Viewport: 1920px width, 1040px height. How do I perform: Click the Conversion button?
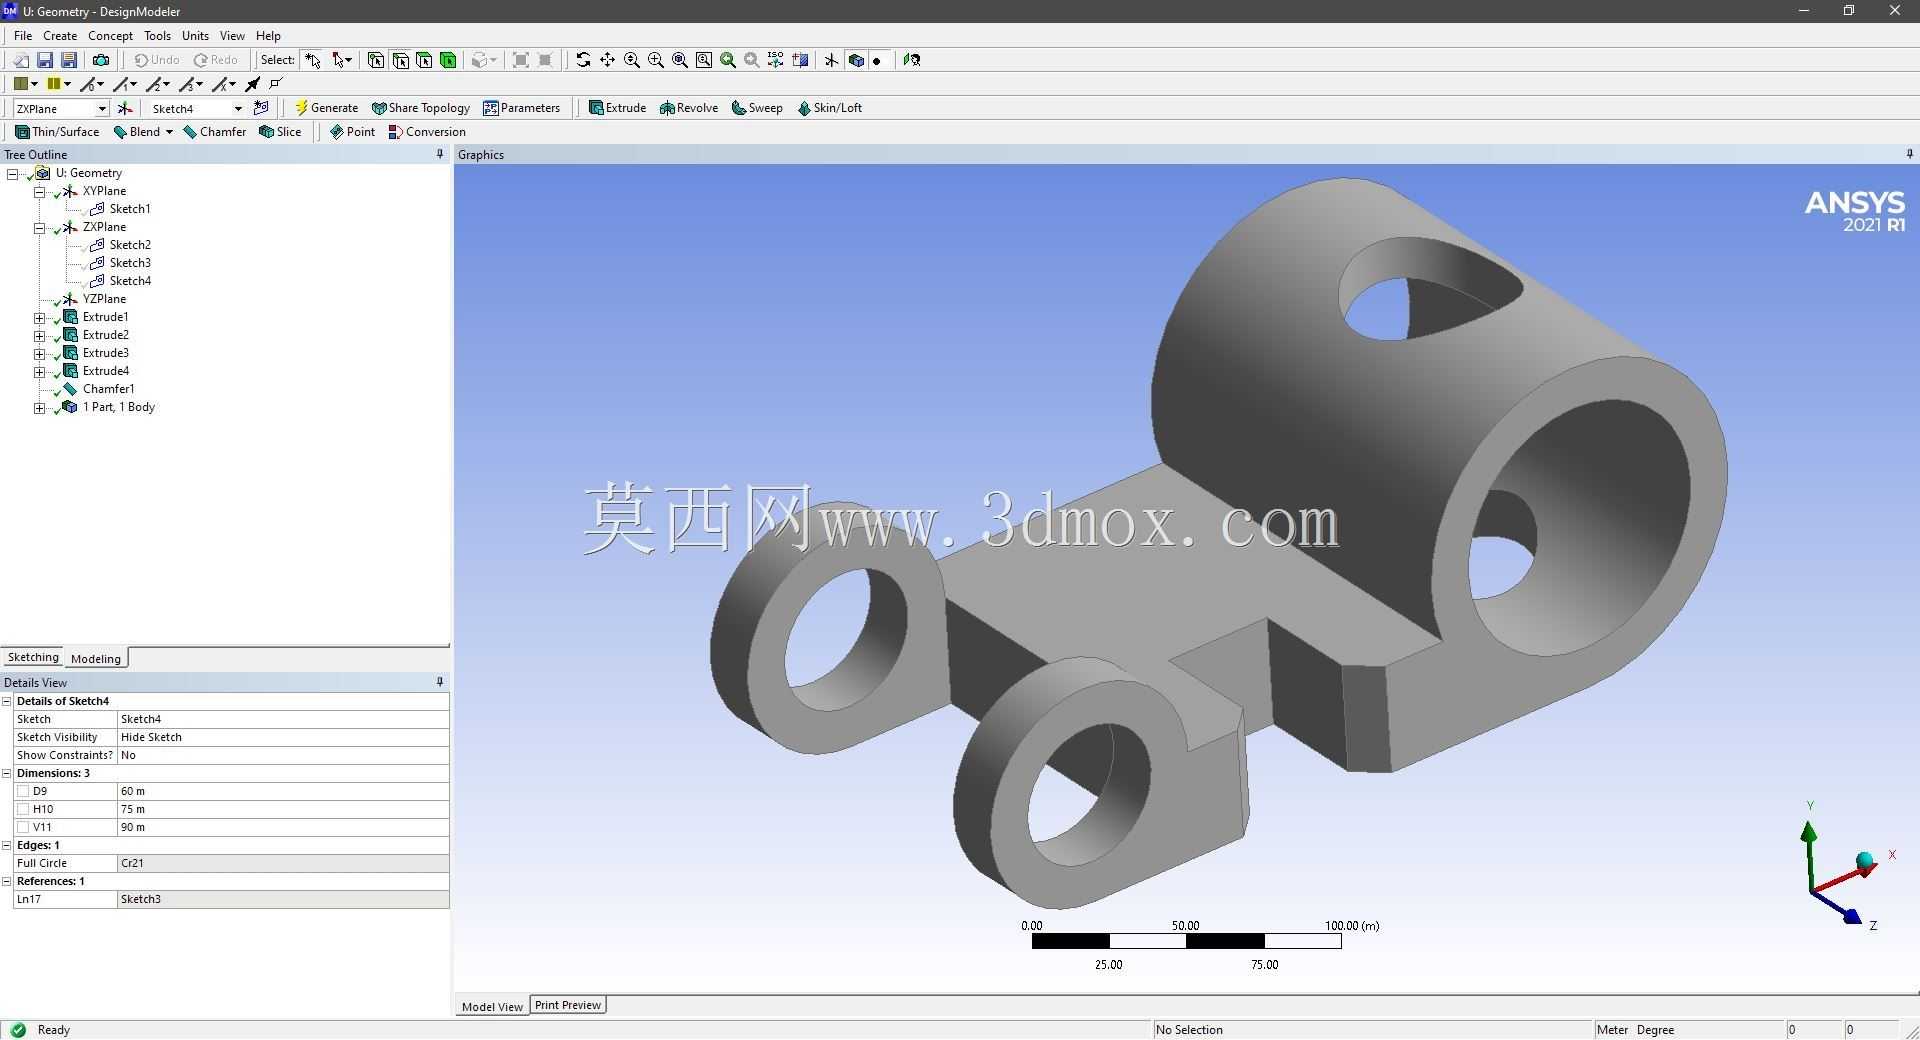427,132
